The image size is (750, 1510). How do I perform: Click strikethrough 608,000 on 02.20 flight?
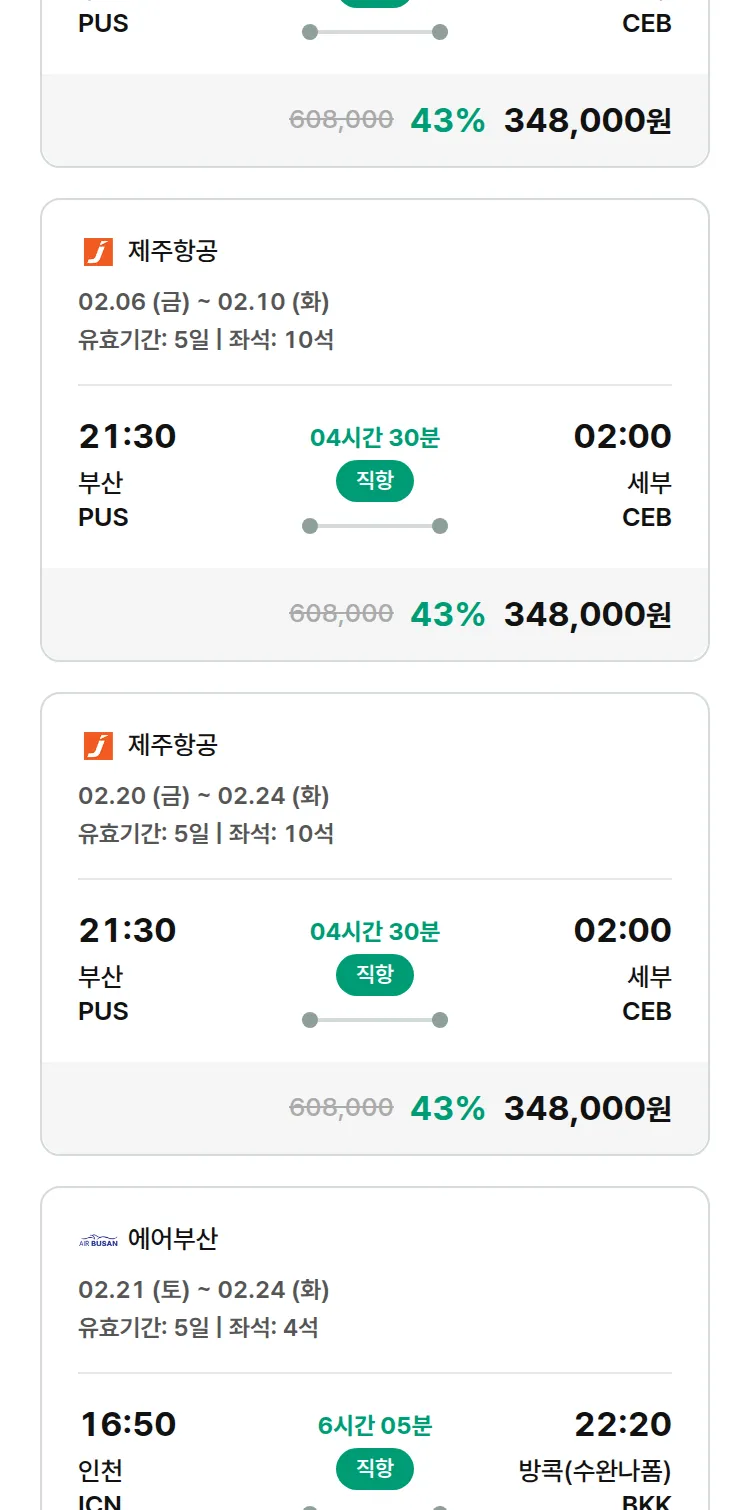341,1107
